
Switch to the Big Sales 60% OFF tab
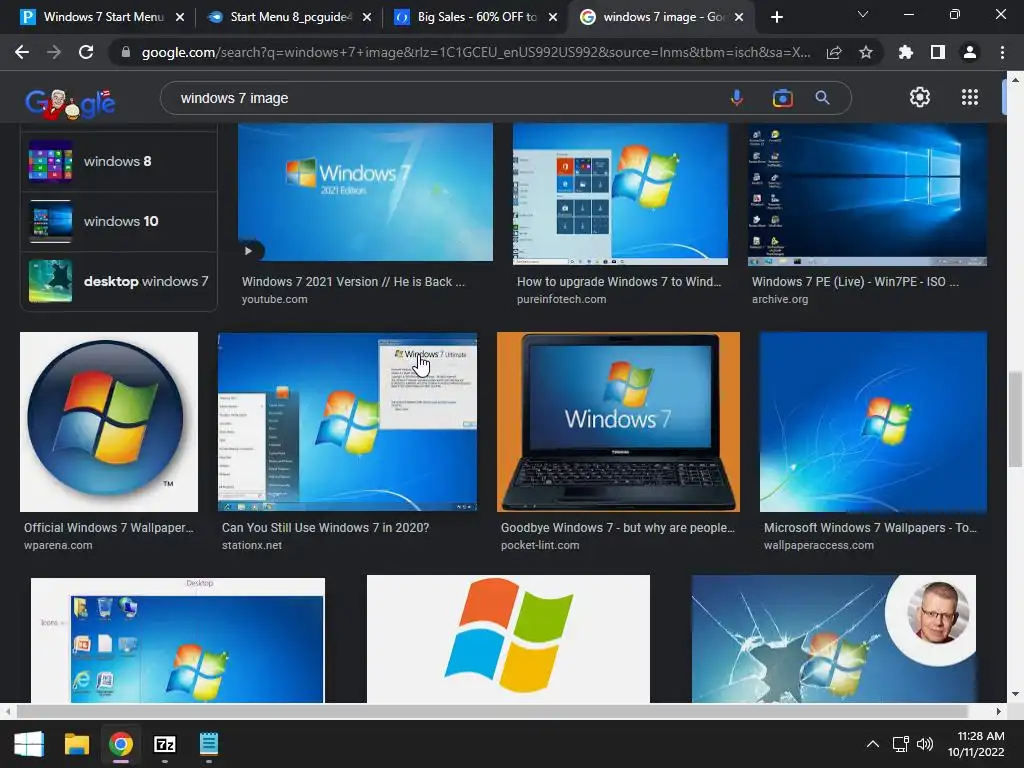coord(477,17)
